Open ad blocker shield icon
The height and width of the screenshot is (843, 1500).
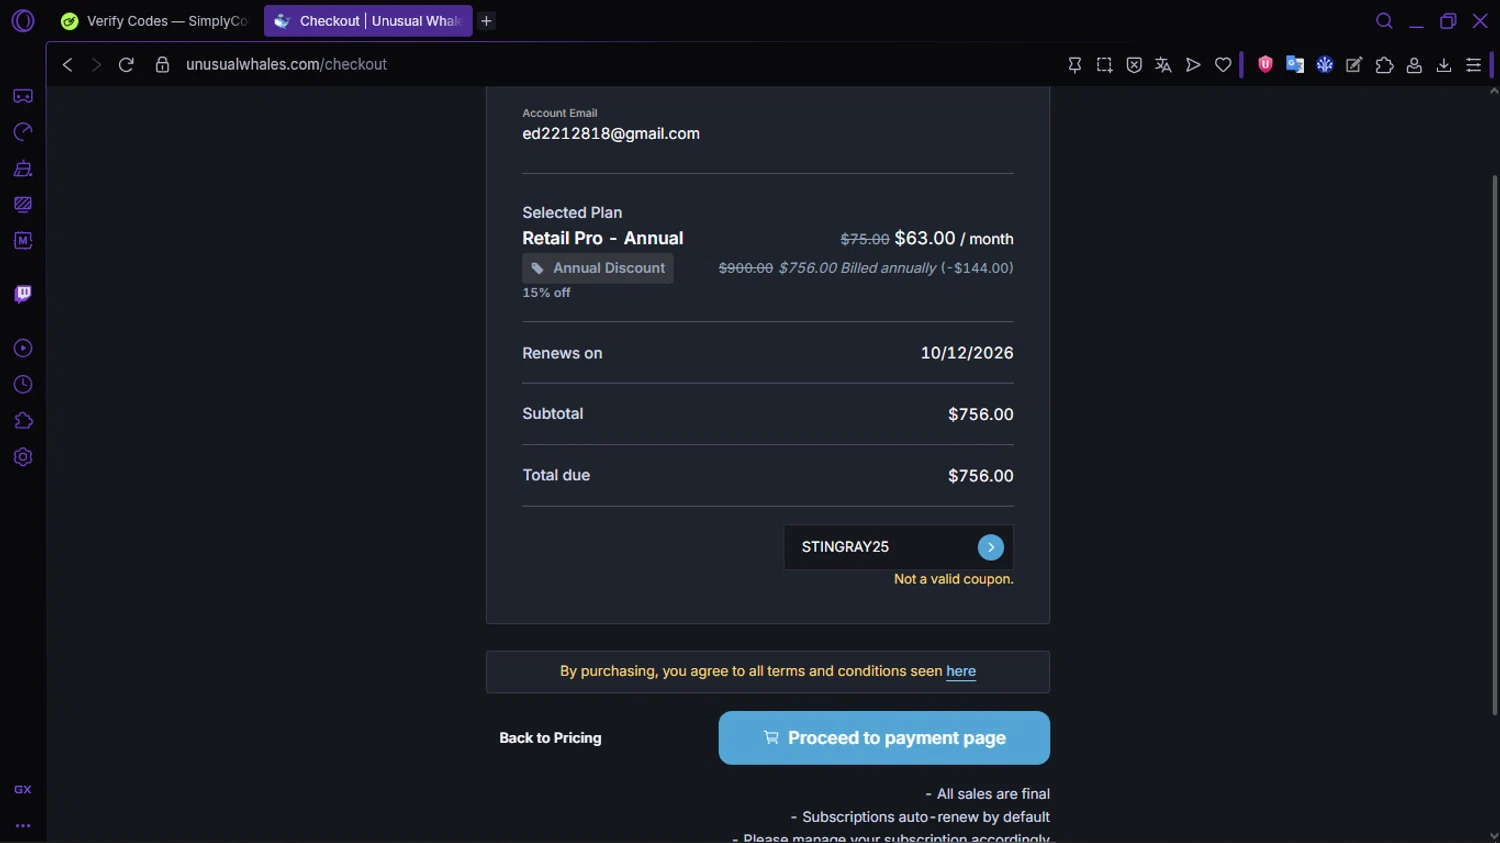click(1134, 64)
